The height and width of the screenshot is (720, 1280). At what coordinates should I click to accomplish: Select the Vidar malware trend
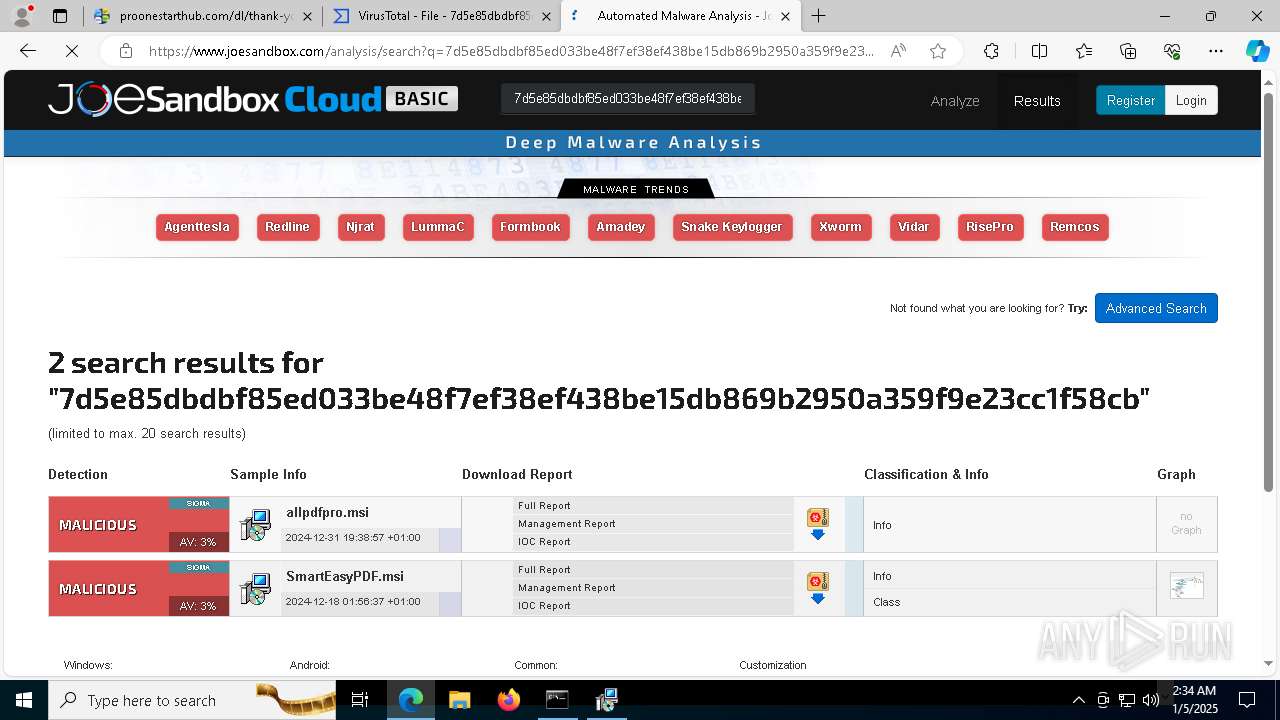pyautogui.click(x=914, y=227)
